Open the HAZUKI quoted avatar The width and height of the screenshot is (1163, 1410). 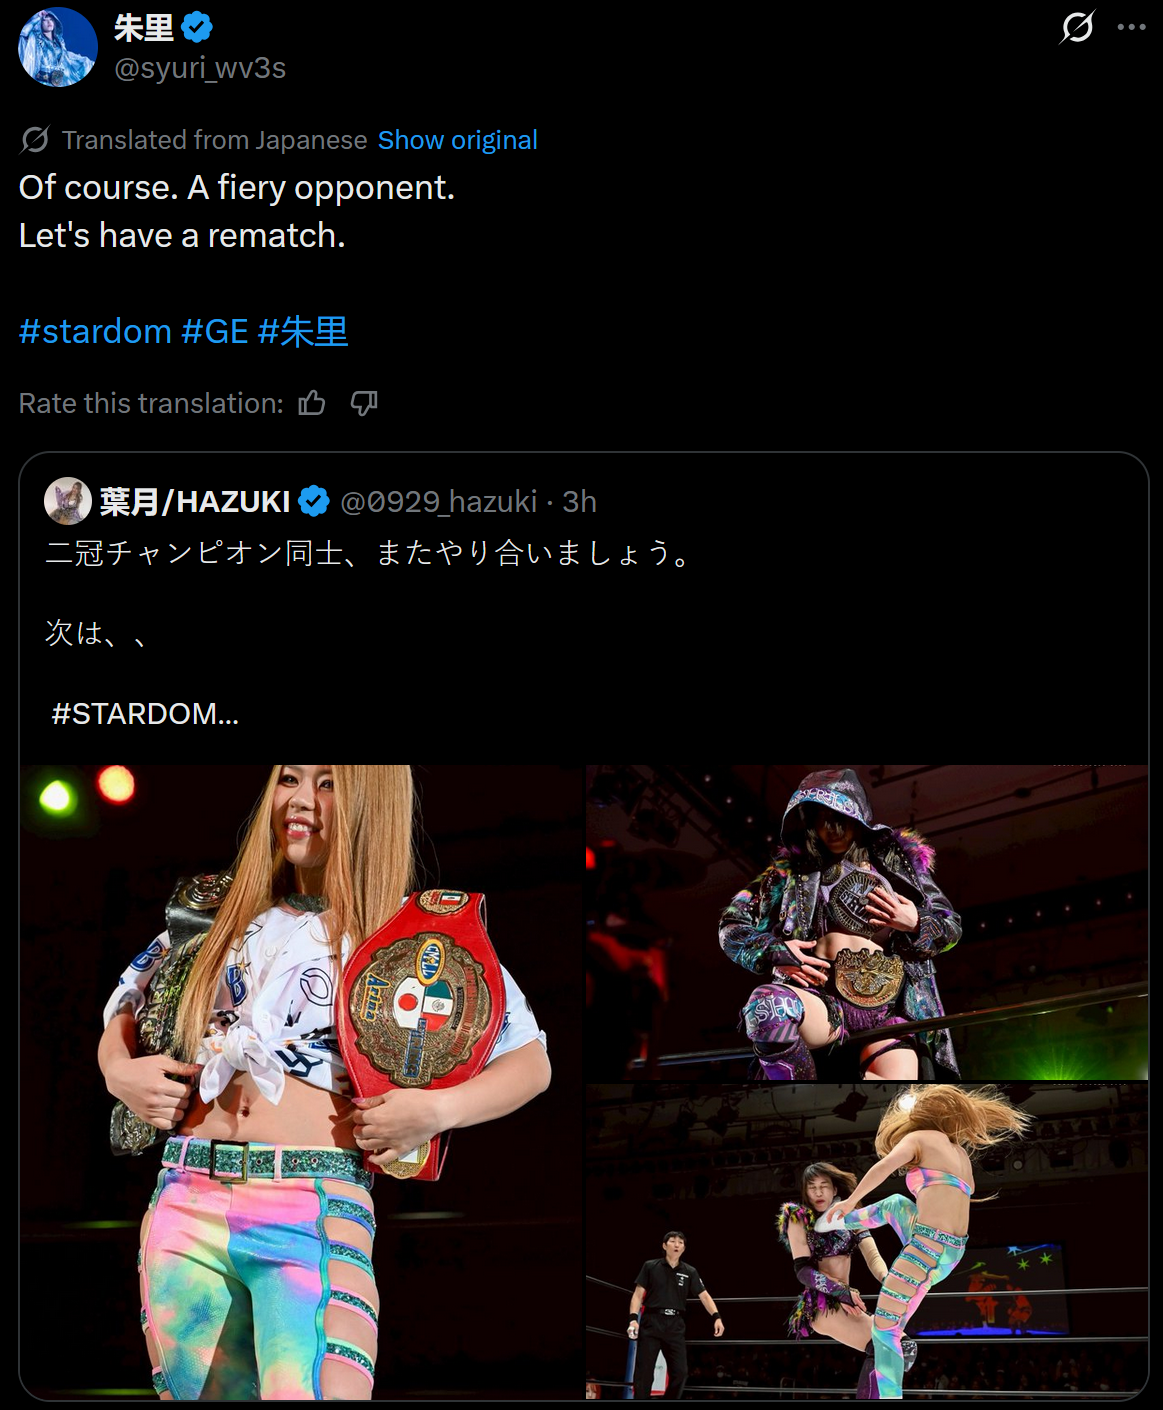tap(68, 501)
